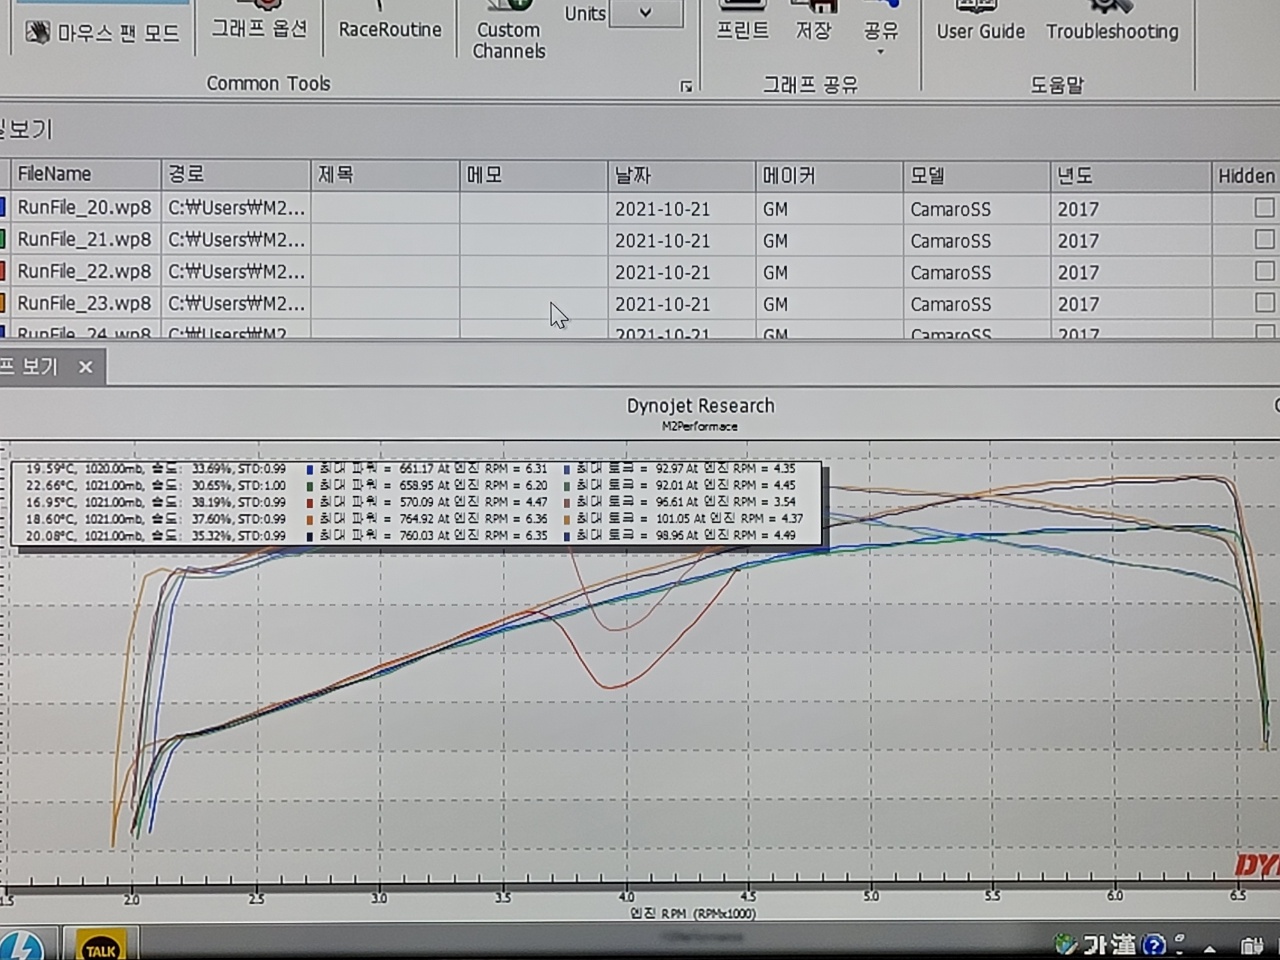This screenshot has height=960, width=1280.
Task: Click CamaroSS model cell in RunFile_23.wp8 row
Action: pyautogui.click(x=976, y=304)
